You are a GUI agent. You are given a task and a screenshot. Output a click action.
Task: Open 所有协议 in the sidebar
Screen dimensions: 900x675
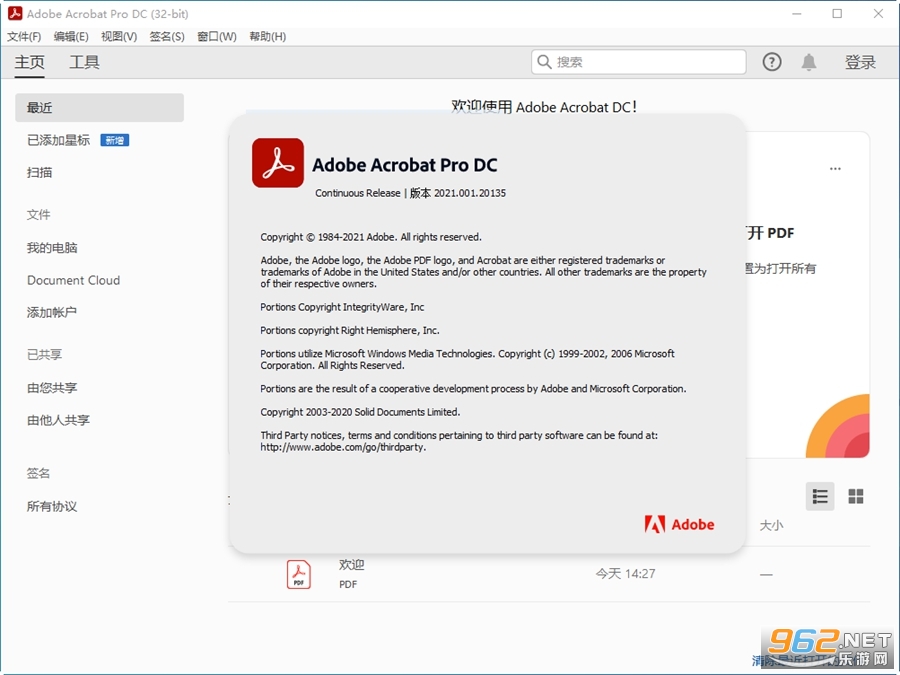click(52, 506)
